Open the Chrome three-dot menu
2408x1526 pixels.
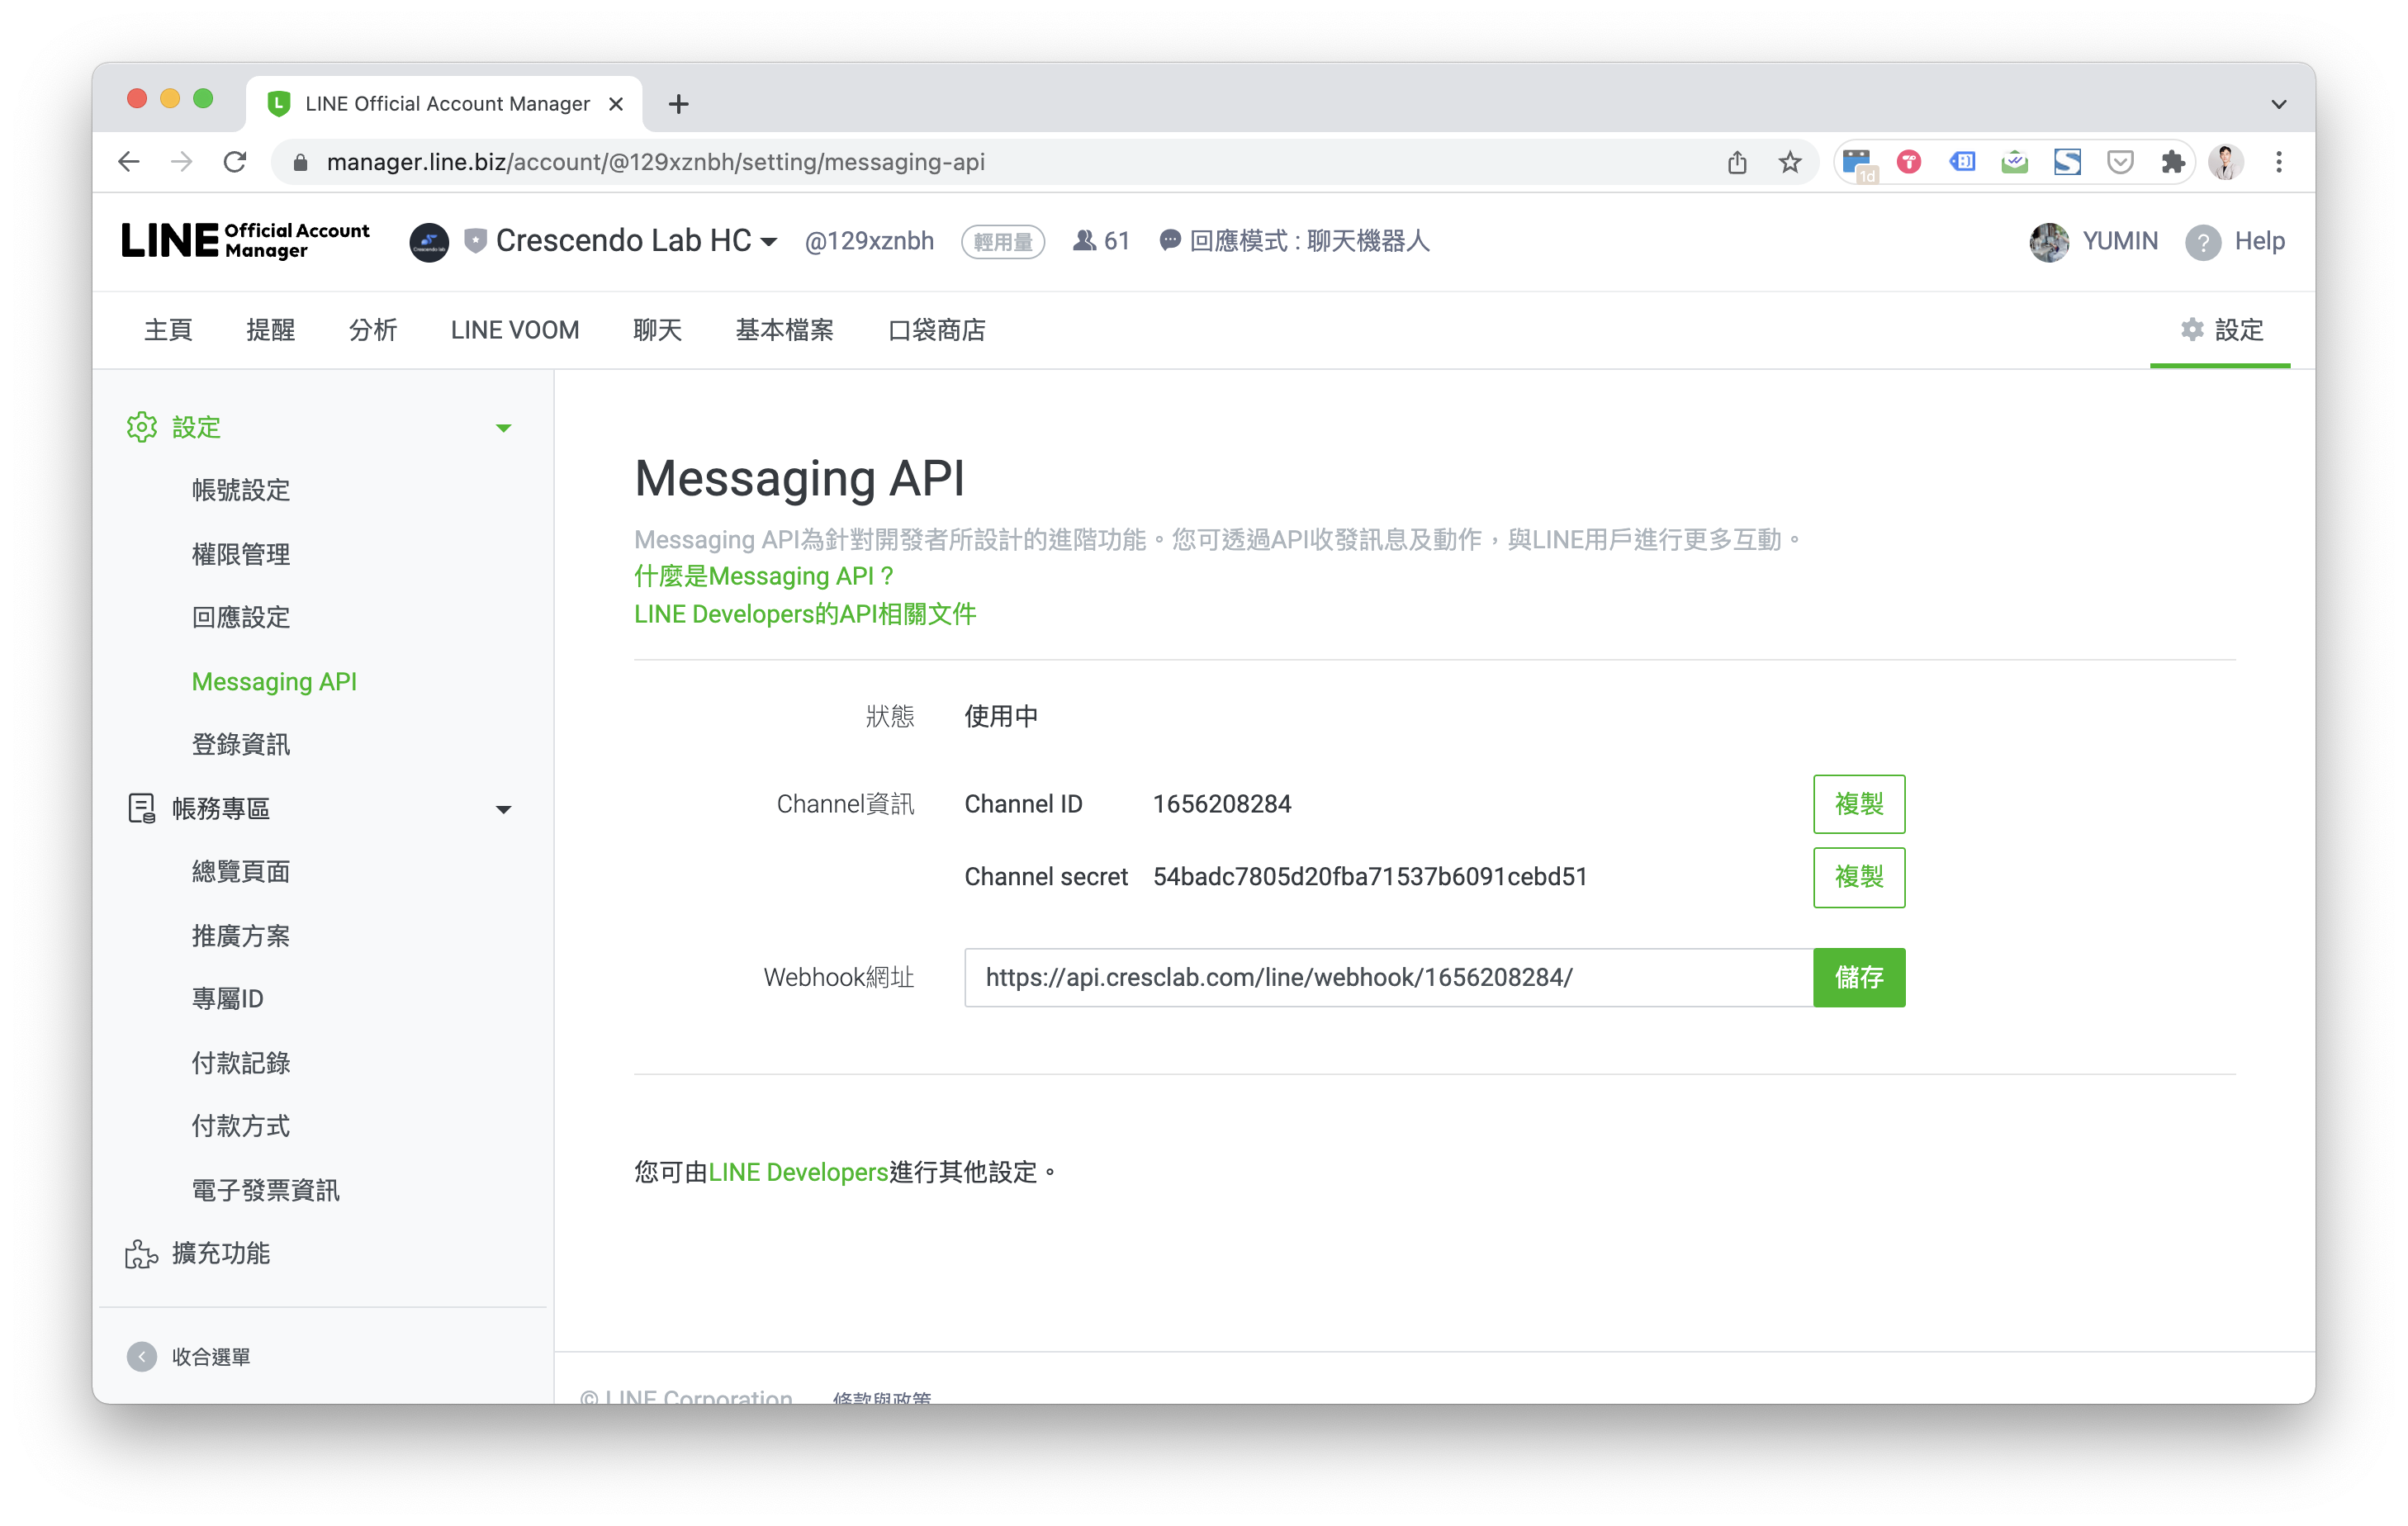point(2279,162)
